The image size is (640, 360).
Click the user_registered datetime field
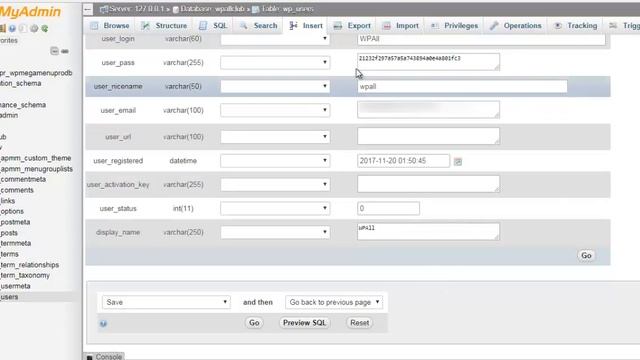click(x=403, y=161)
